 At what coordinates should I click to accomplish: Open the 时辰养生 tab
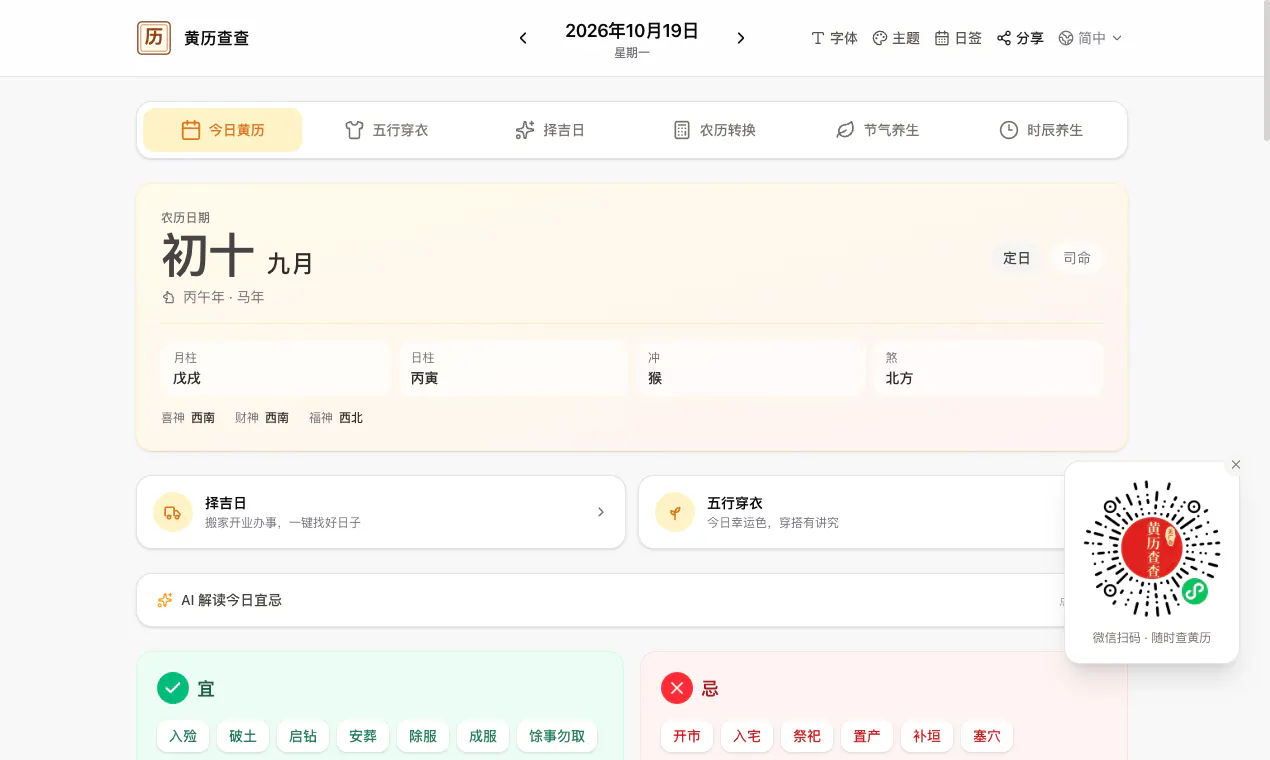(1041, 130)
